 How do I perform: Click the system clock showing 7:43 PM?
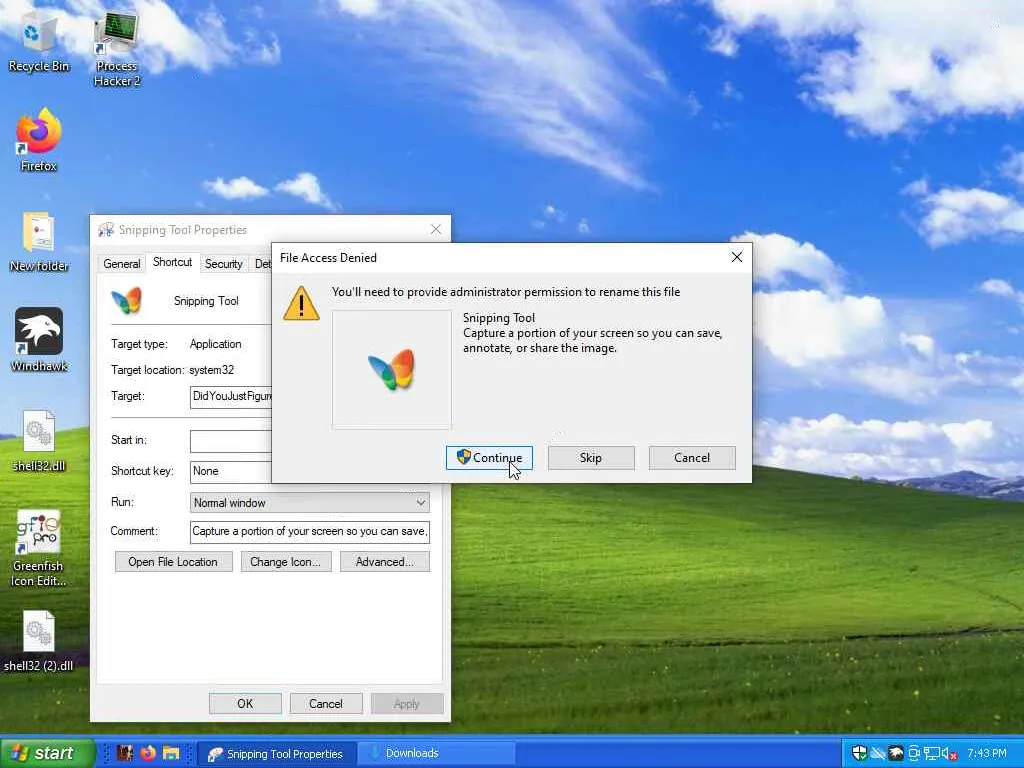pos(987,754)
